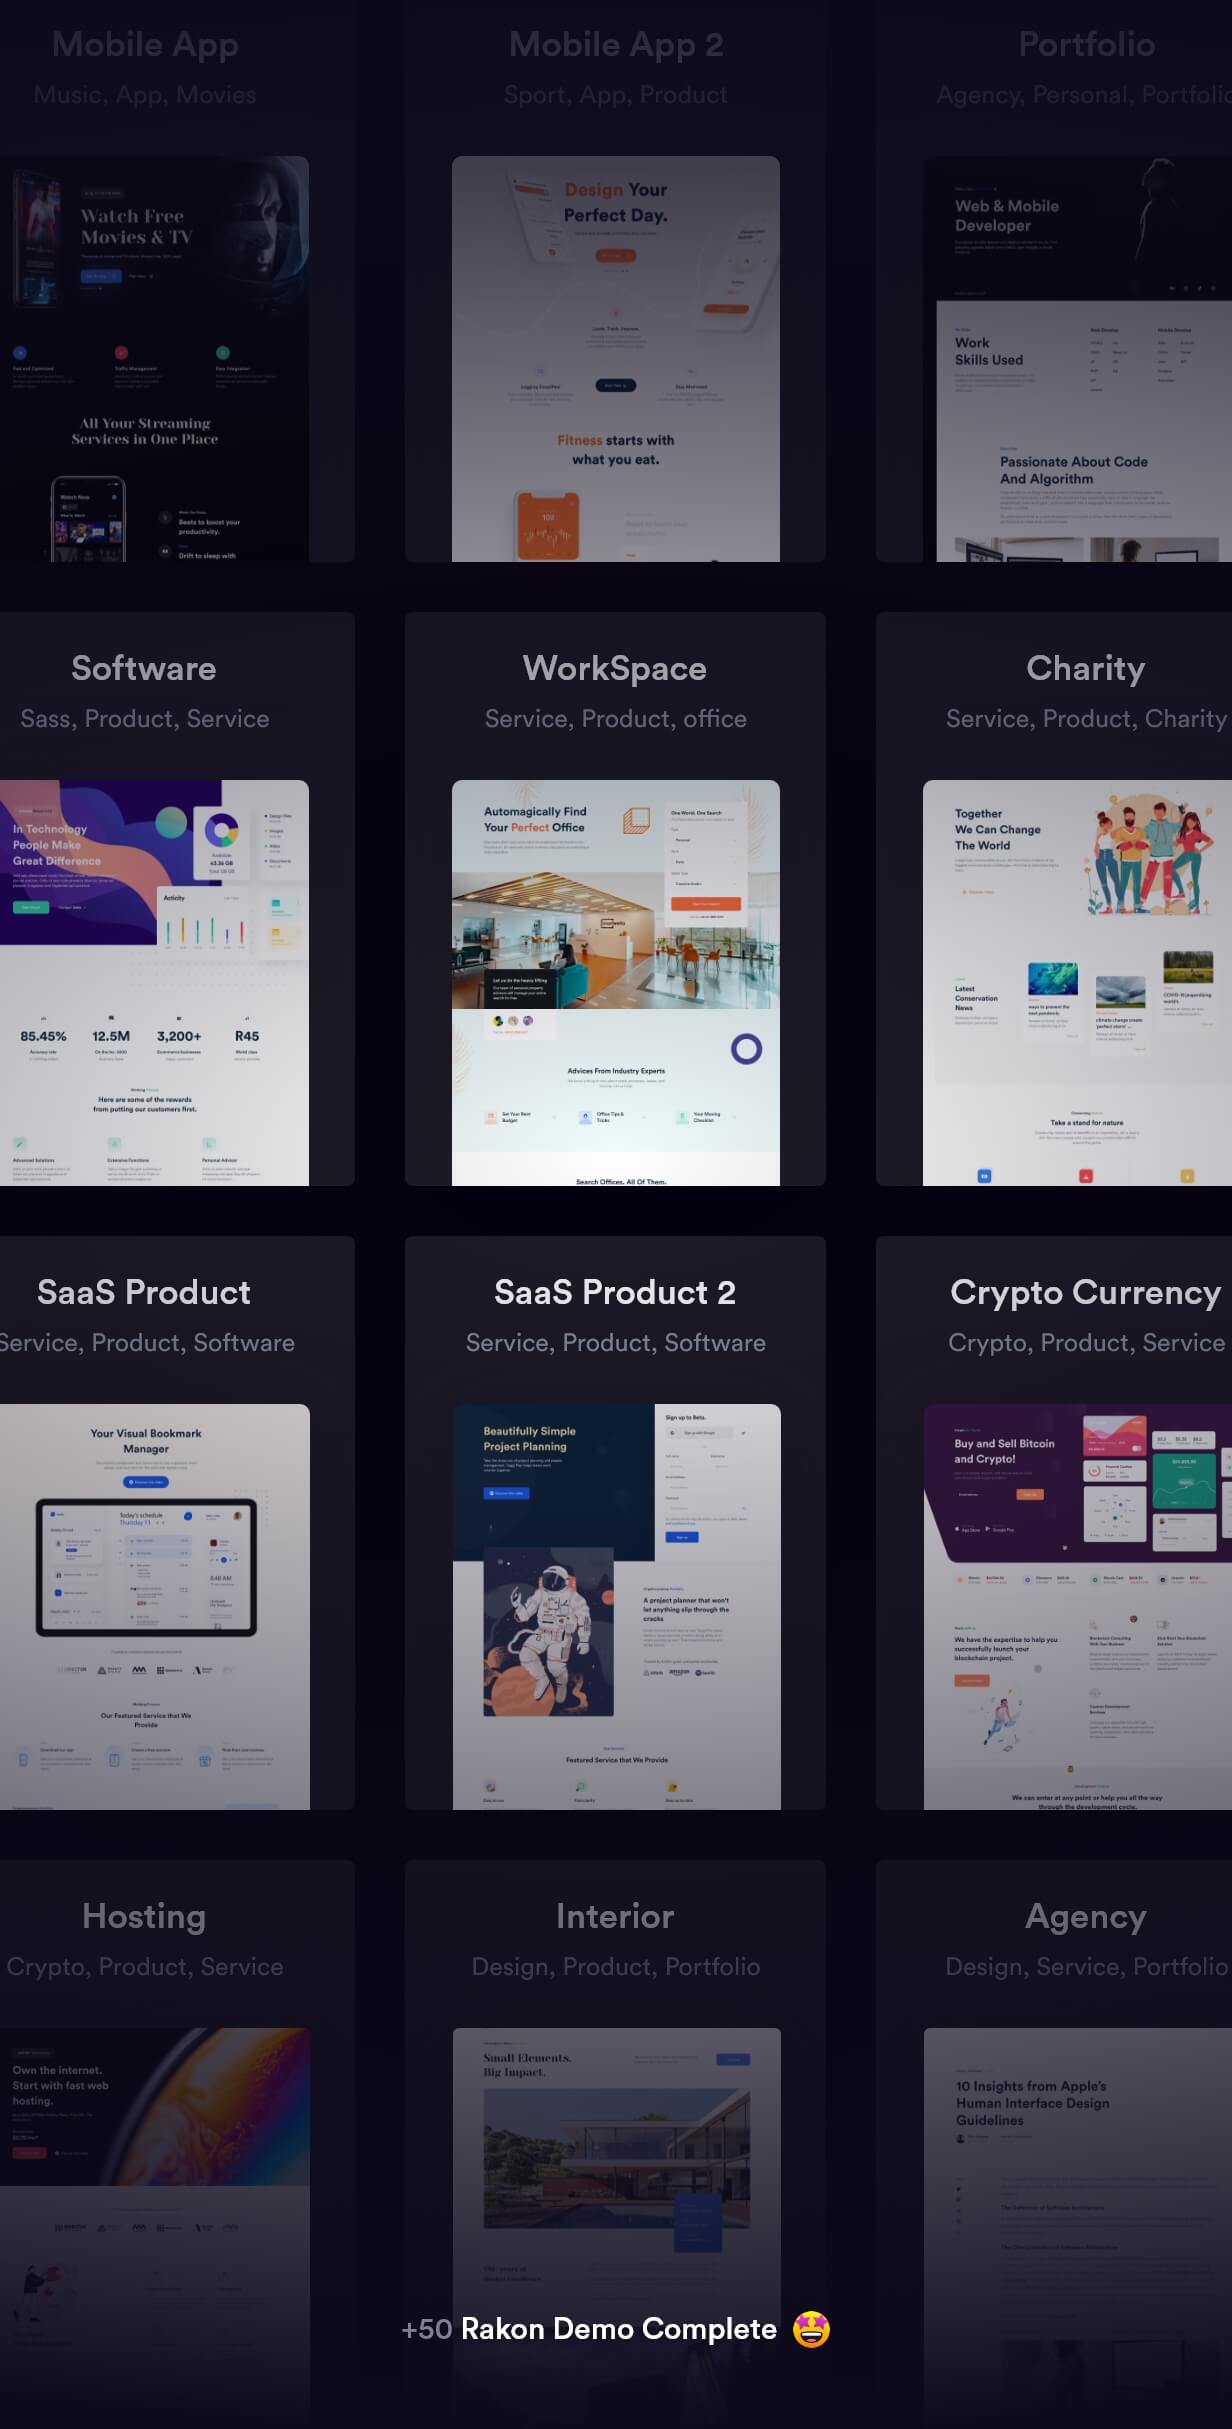The image size is (1232, 2429).
Task: Open SaaS Product 2 astronaut preview
Action: (616, 1607)
